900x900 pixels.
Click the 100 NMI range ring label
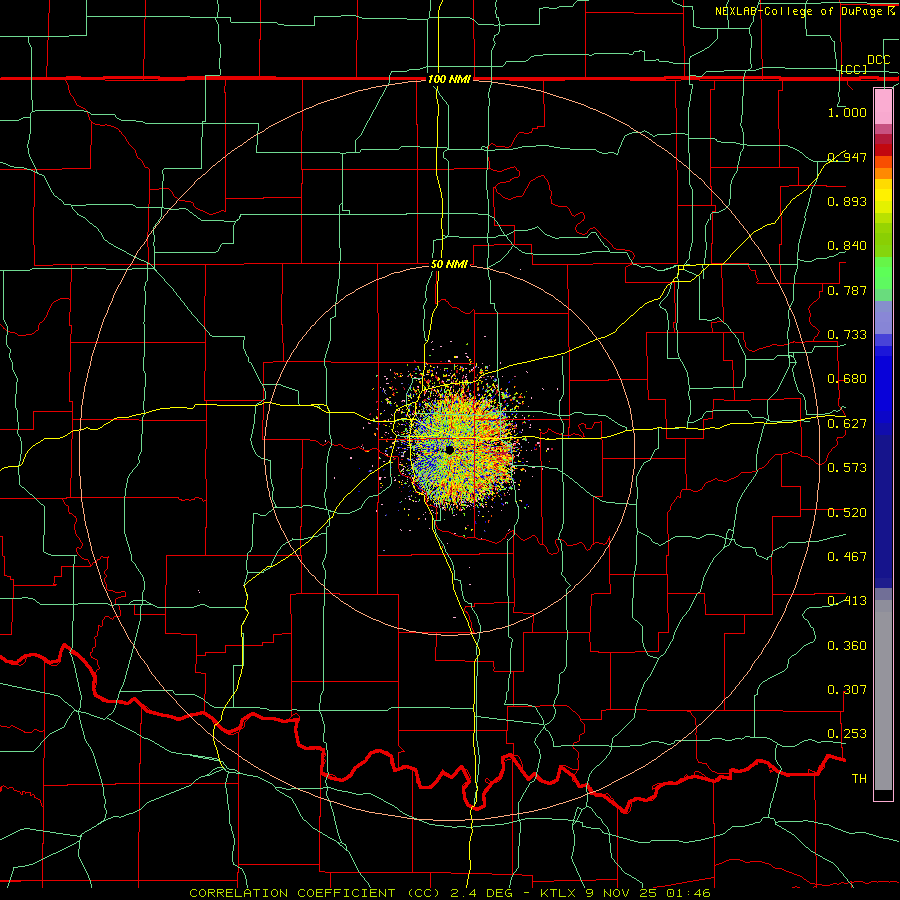(x=449, y=79)
